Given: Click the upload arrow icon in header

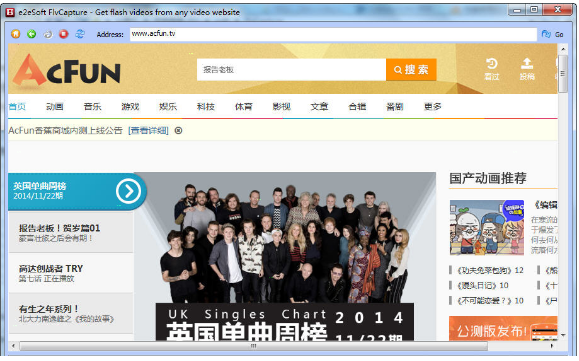Looking at the screenshot, I should [527, 63].
